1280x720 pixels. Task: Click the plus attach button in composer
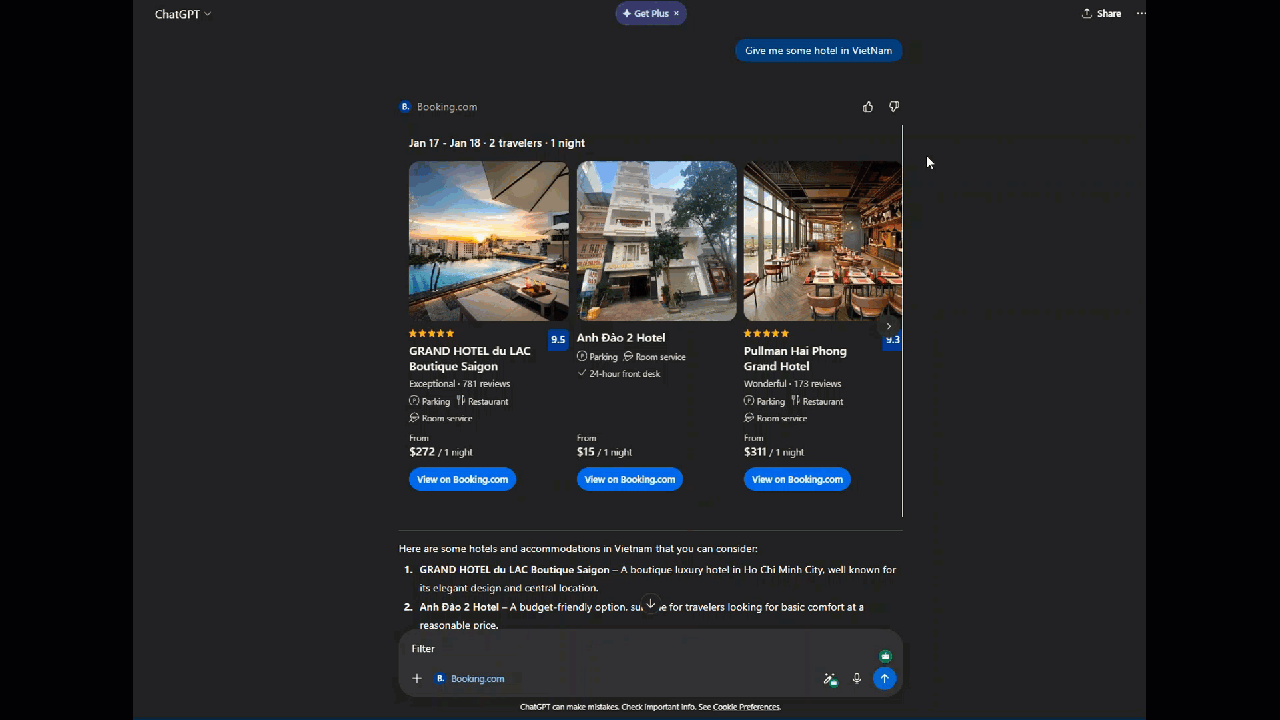[417, 679]
